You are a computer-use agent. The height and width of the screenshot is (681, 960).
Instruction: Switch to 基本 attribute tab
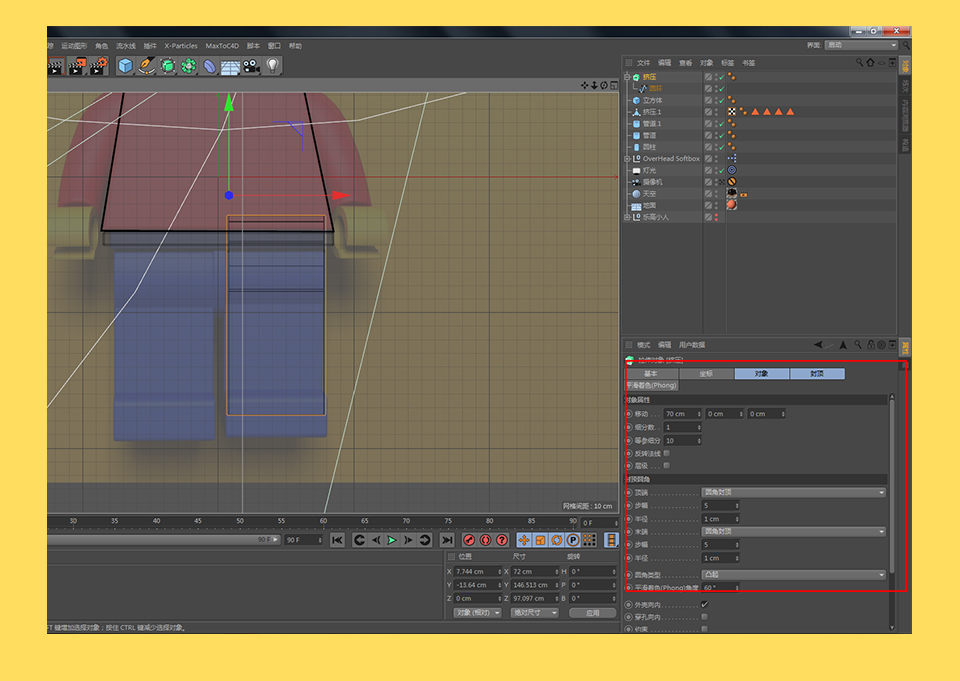(651, 374)
